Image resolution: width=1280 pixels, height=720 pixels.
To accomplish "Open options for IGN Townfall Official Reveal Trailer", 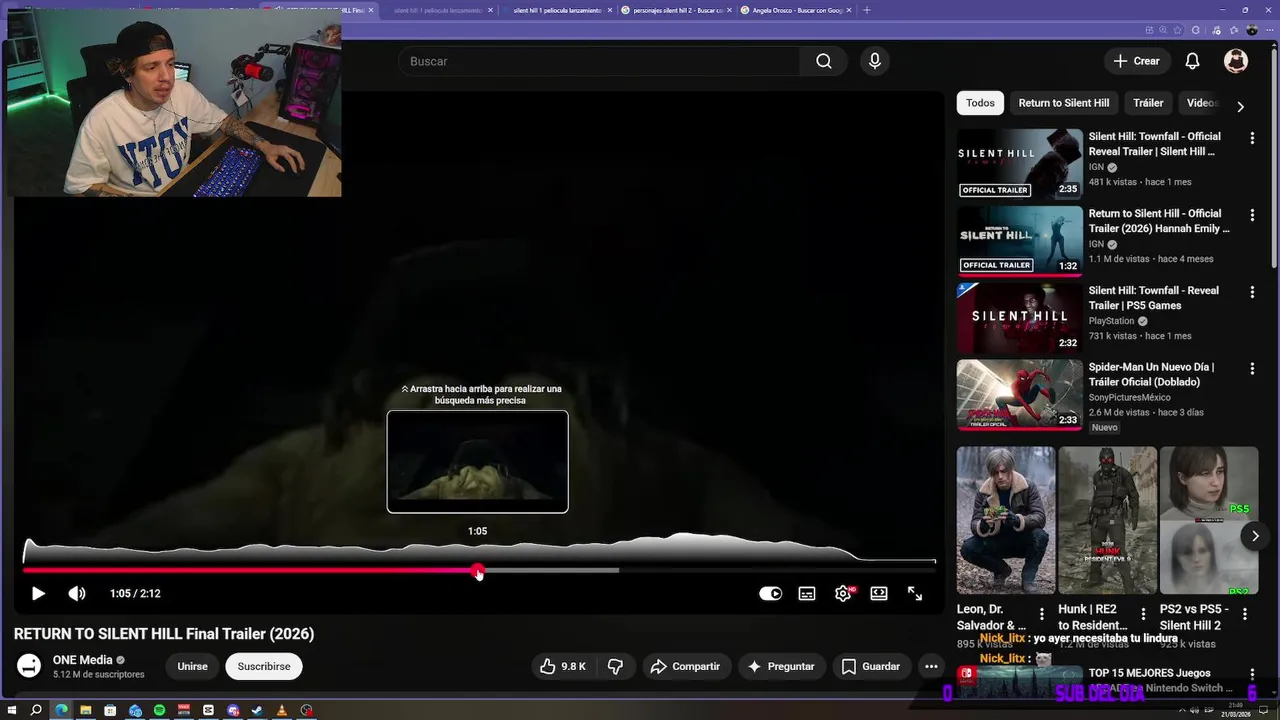I will (x=1252, y=138).
